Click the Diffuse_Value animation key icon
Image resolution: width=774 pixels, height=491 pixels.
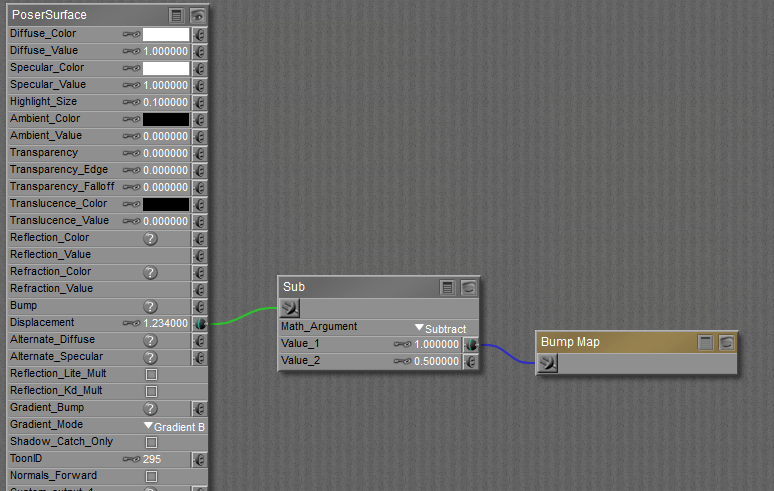click(x=131, y=51)
